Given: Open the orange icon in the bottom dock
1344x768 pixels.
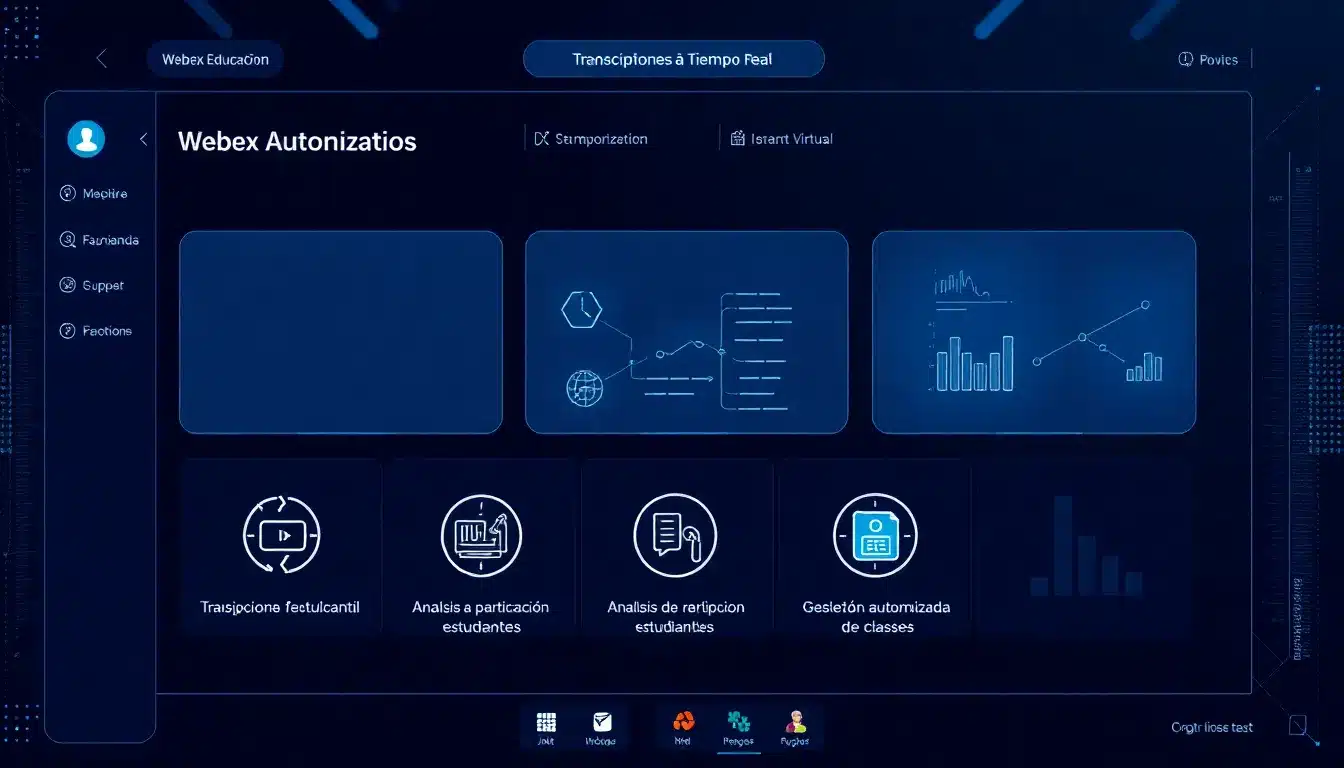Looking at the screenshot, I should 684,722.
